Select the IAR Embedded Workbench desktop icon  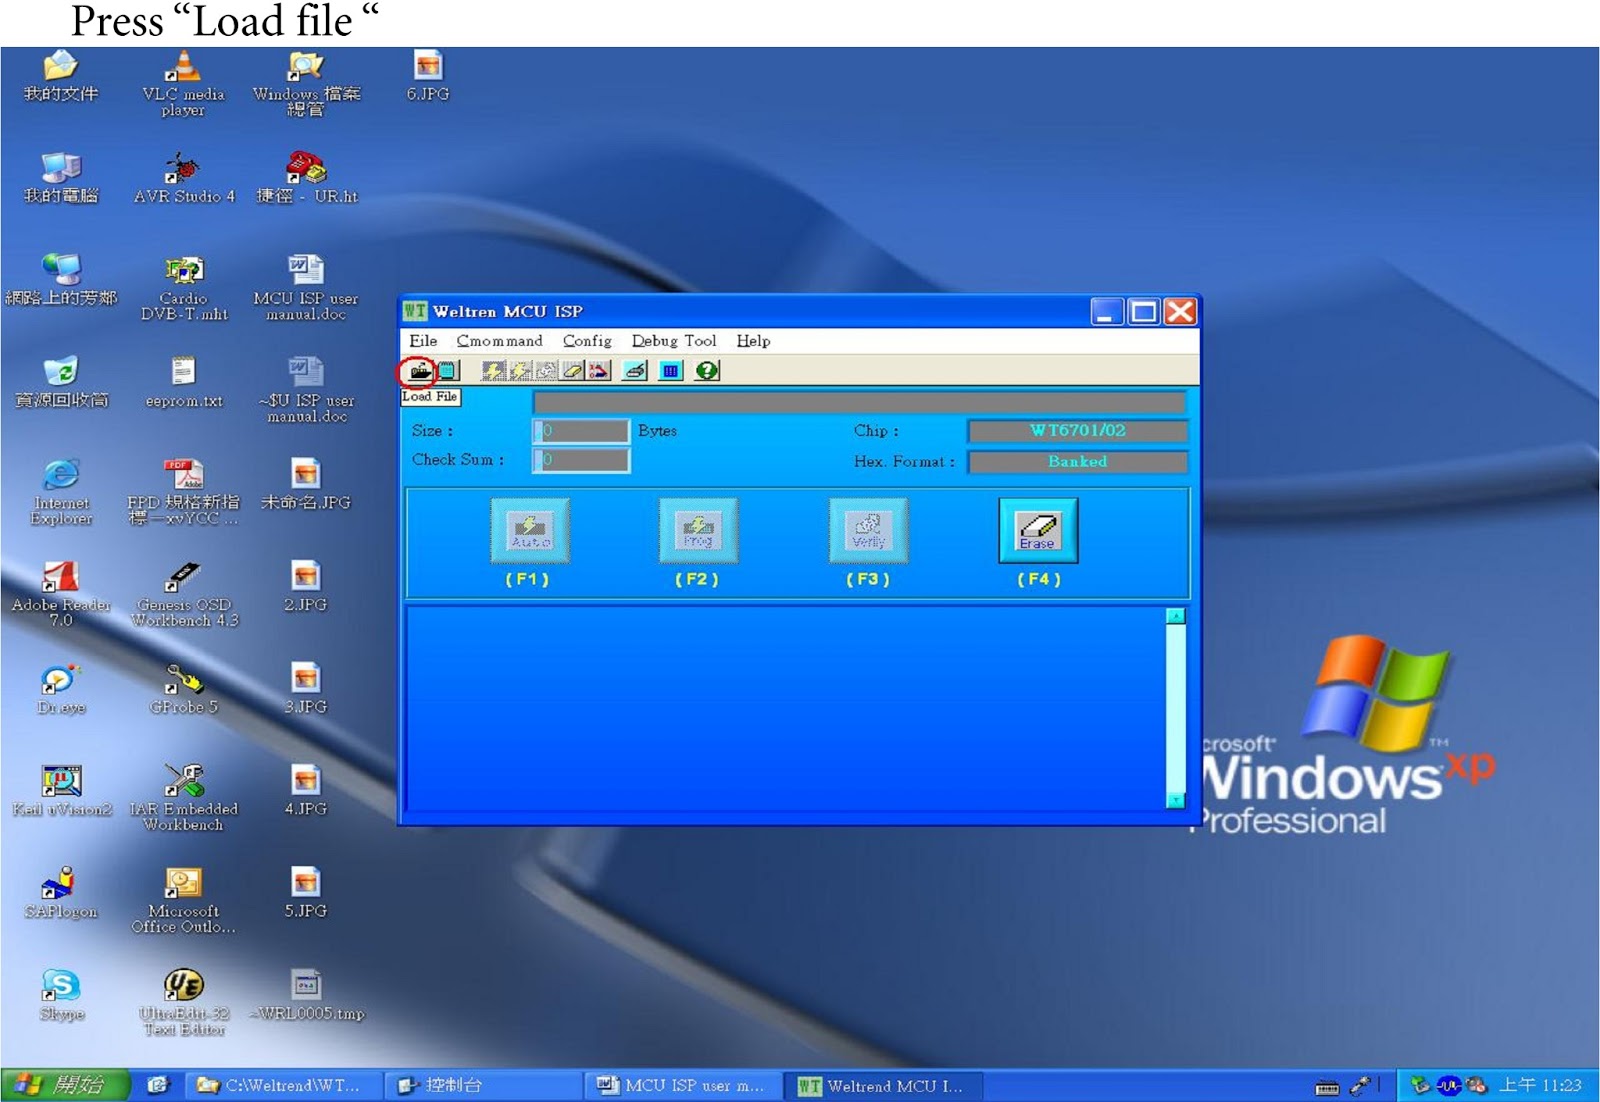184,798
